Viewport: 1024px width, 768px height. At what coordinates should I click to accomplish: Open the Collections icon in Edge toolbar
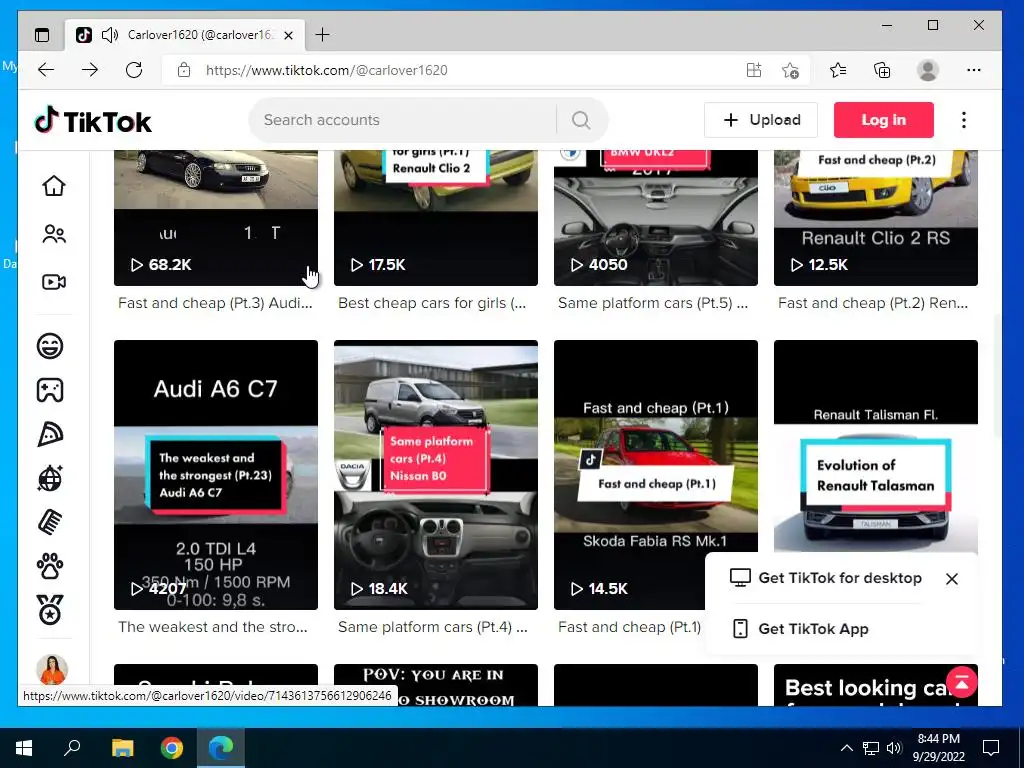[x=882, y=70]
